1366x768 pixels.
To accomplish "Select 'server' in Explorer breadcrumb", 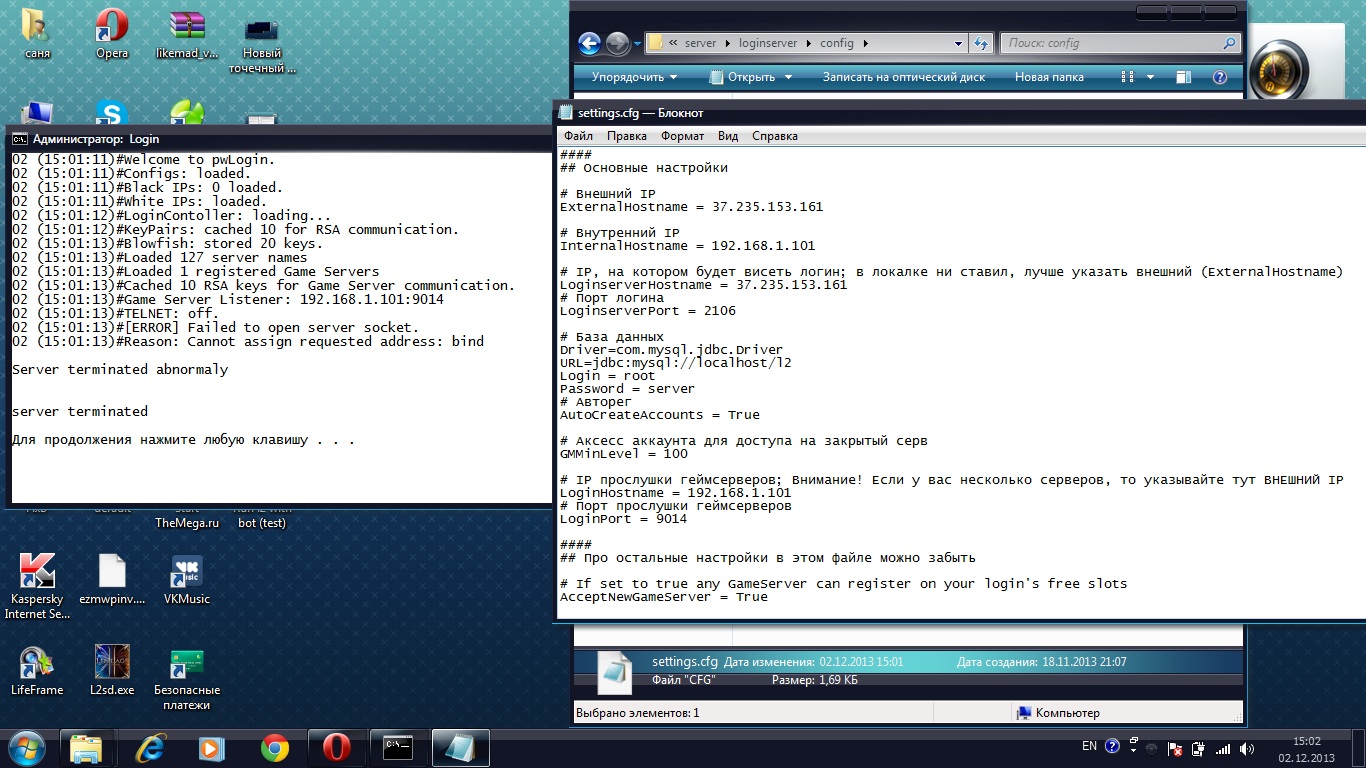I will click(x=700, y=43).
